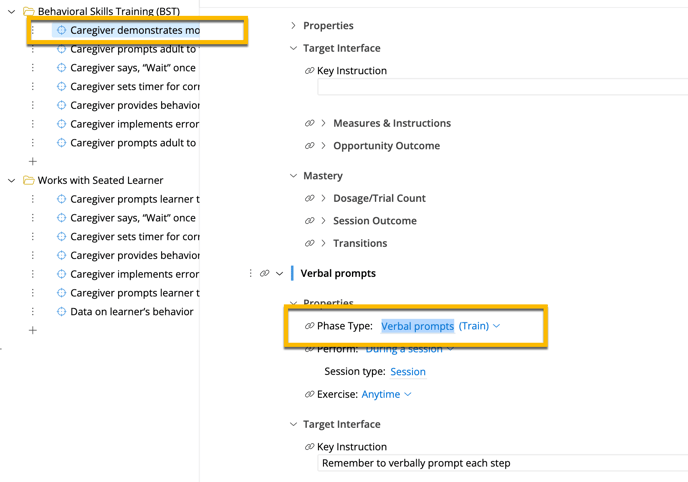Click the Remember to verbally prompt field
The height and width of the screenshot is (482, 688).
tap(502, 463)
